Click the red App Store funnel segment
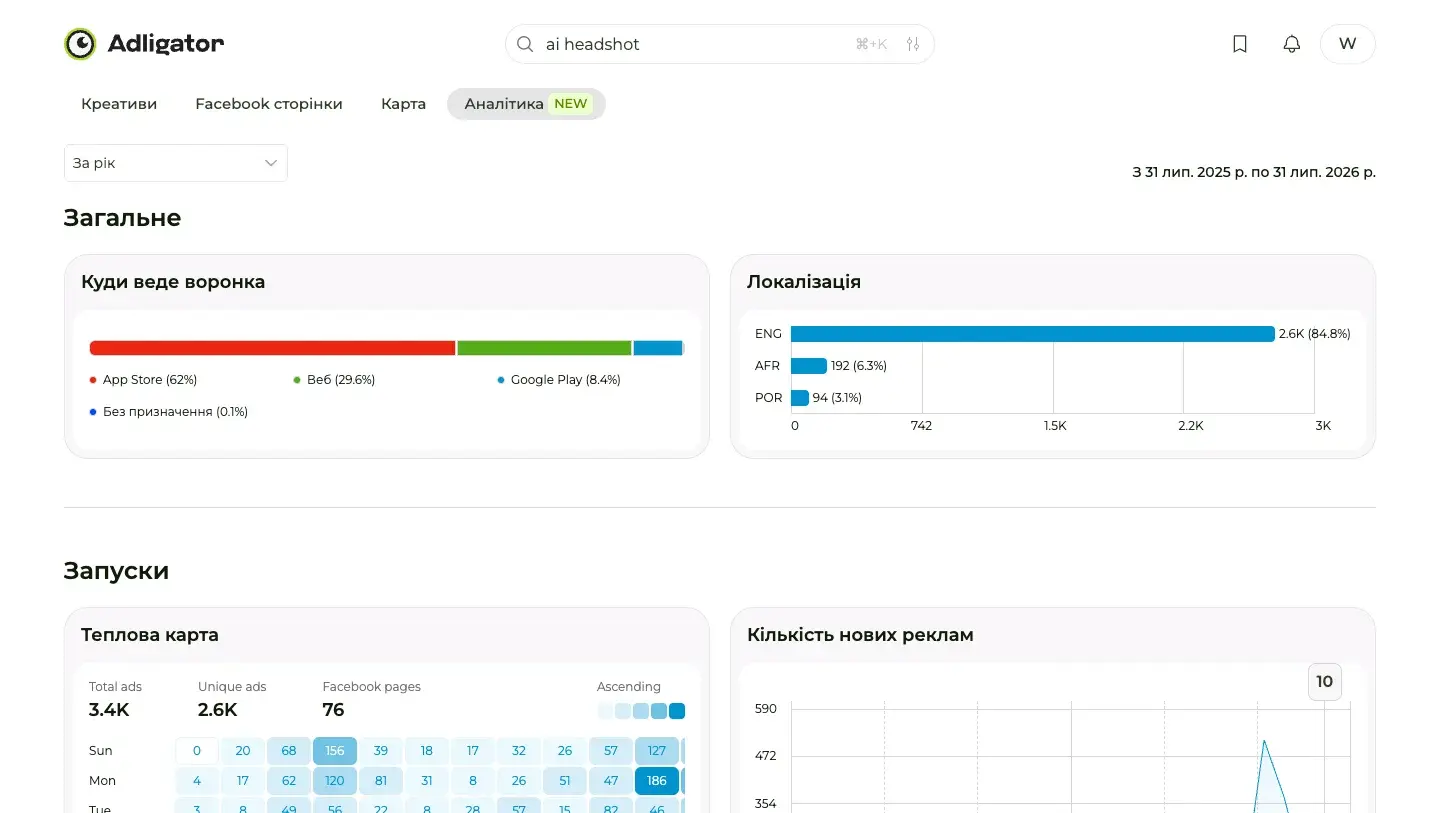 pyautogui.click(x=272, y=348)
